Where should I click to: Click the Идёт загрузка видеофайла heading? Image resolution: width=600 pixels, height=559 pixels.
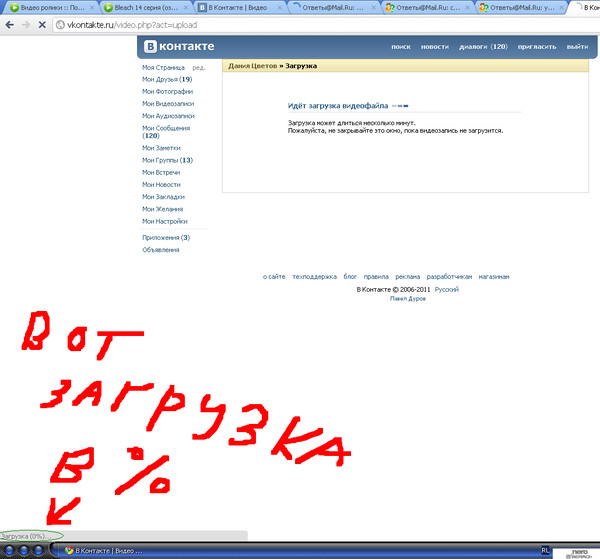coord(338,106)
